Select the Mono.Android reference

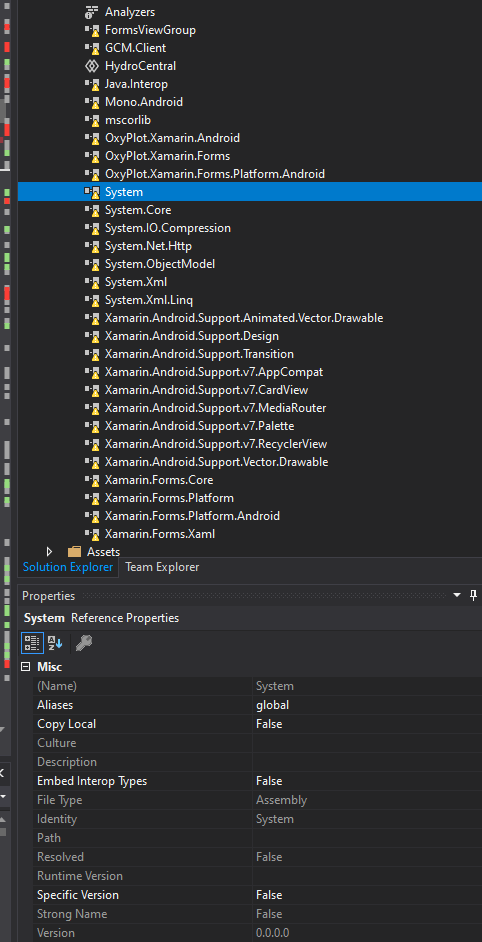tap(144, 102)
